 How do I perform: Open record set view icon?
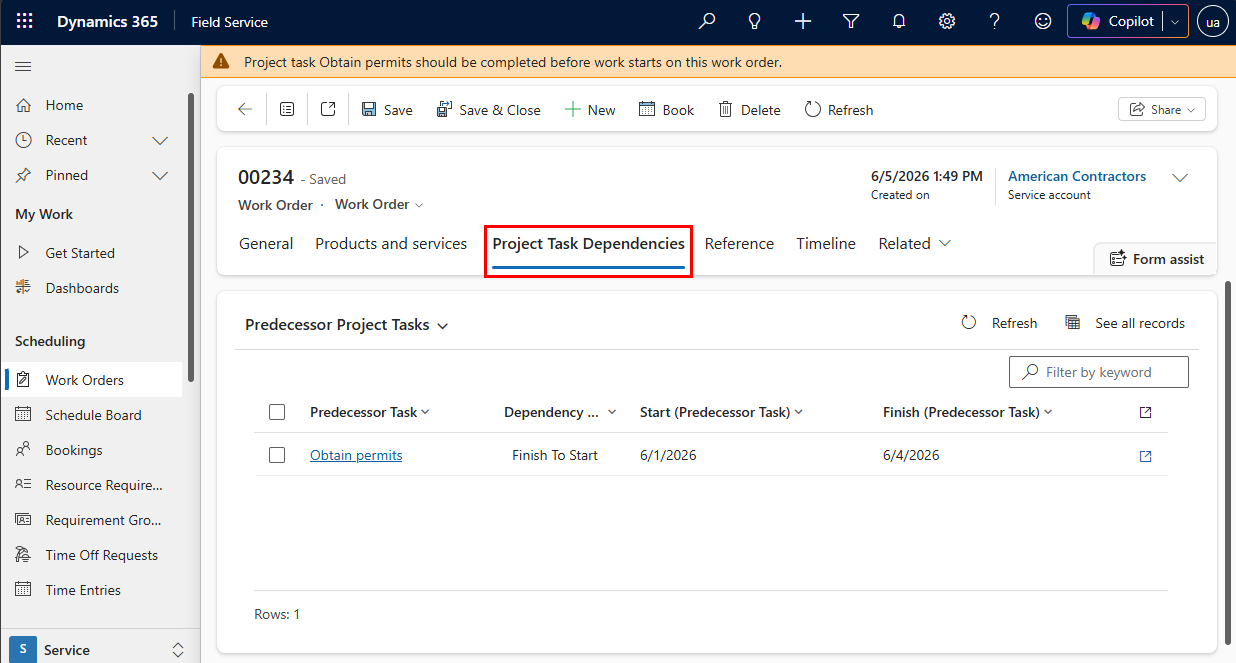tap(287, 110)
